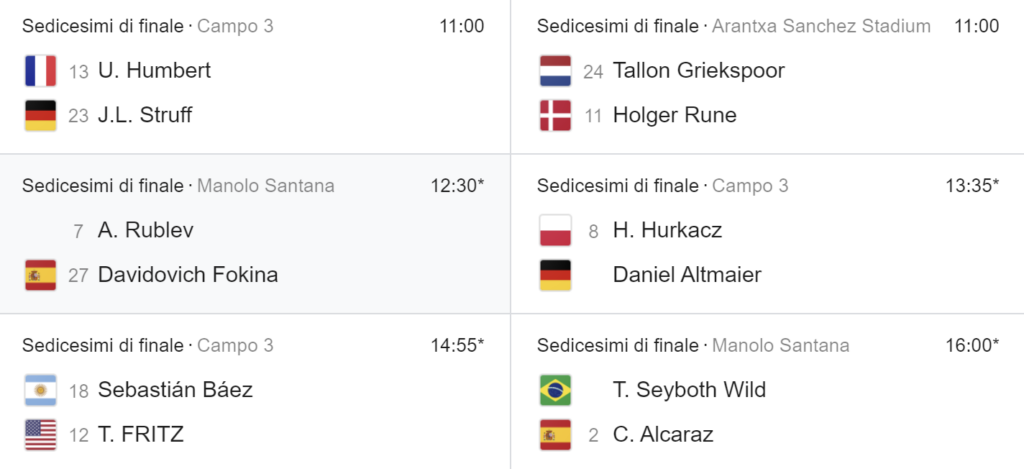Click the 12:30* match time on Manolo Santana
This screenshot has width=1024, height=469.
(457, 186)
